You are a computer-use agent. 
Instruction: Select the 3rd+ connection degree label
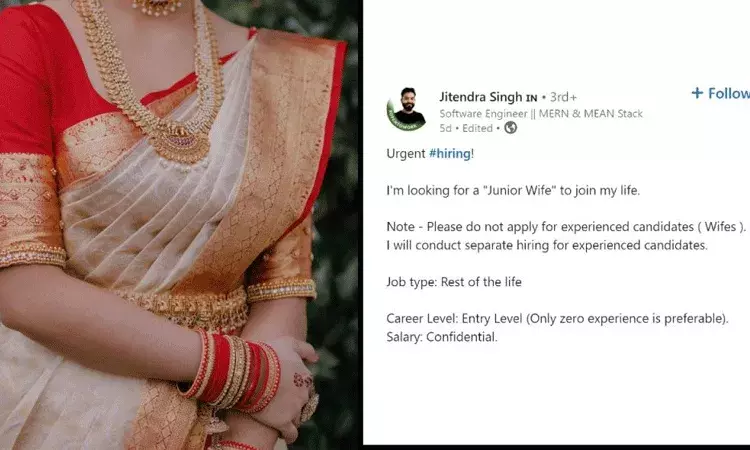[x=563, y=97]
